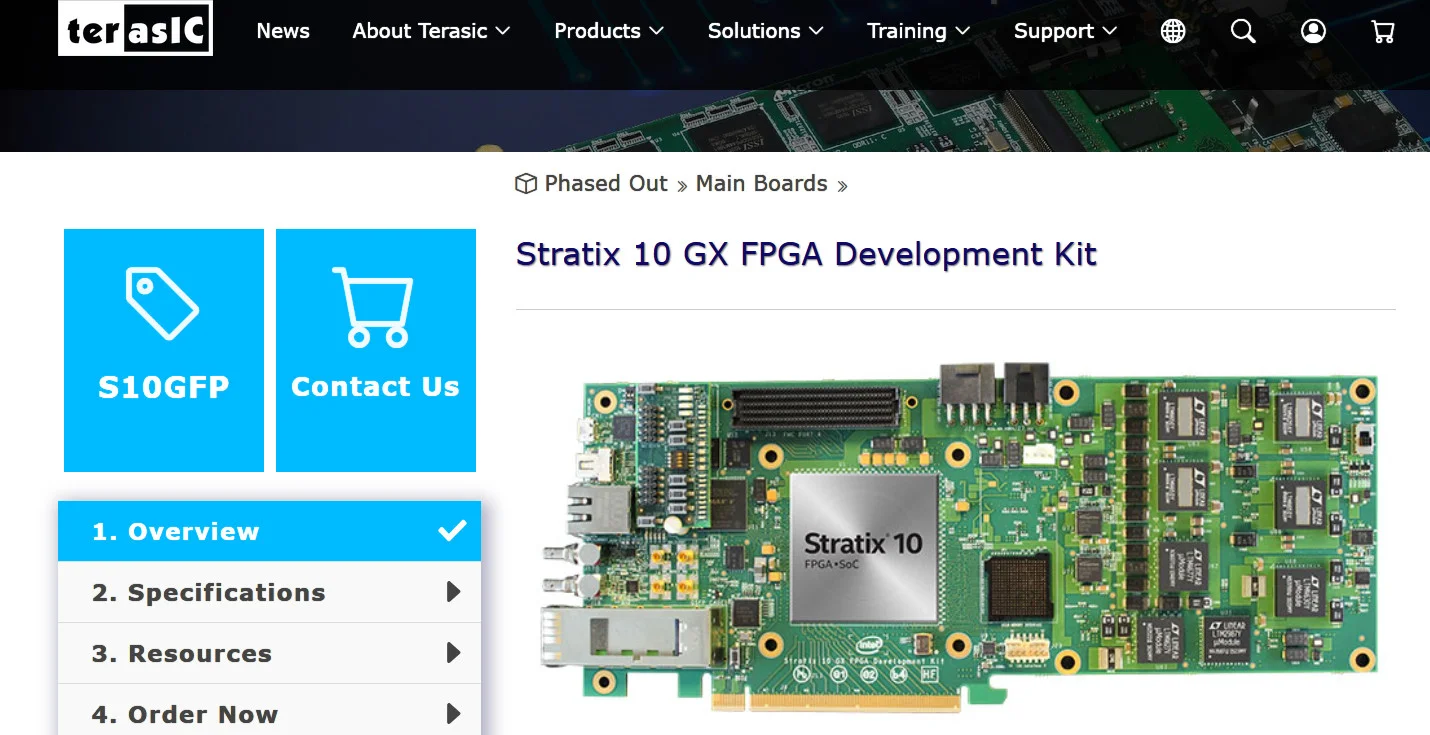Click the S10GFP label text
This screenshot has height=735, width=1430.
[163, 387]
